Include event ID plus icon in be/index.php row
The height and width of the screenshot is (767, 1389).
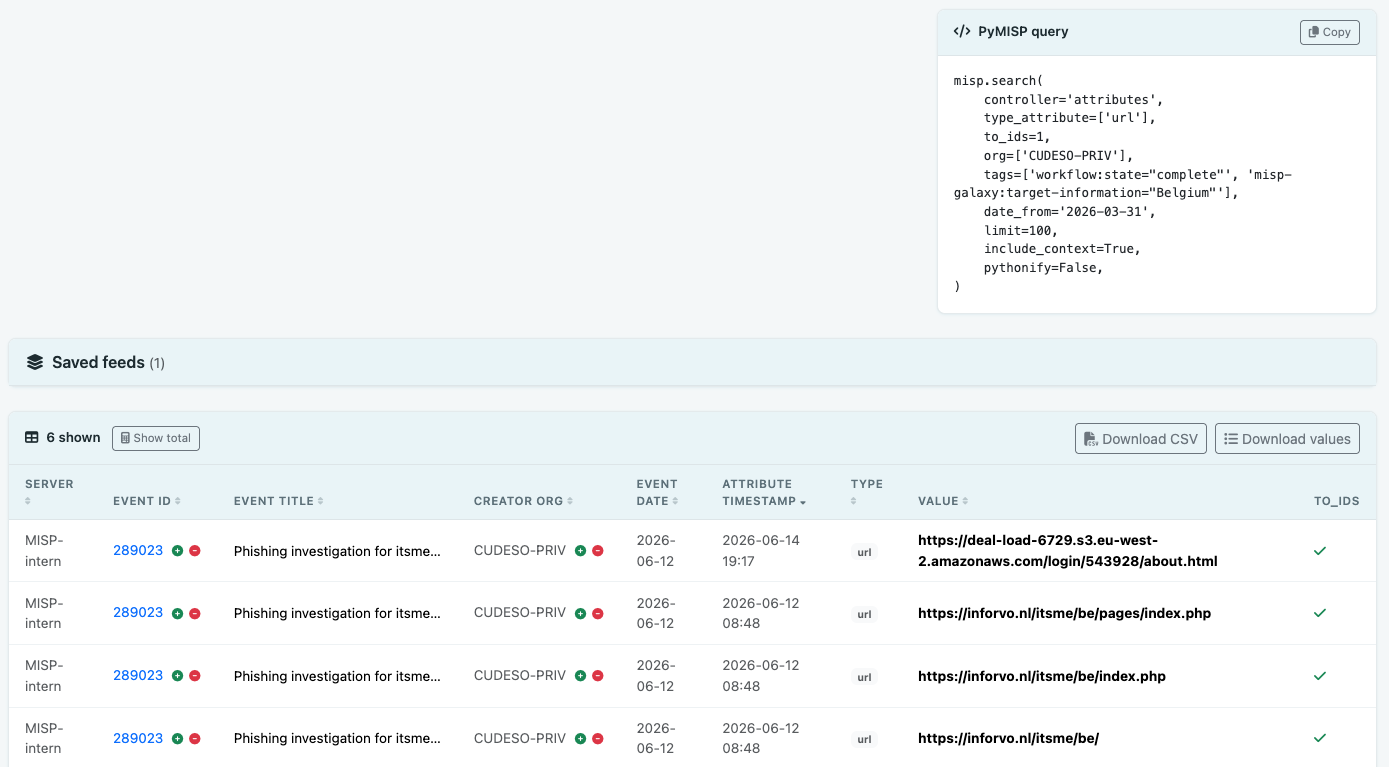coord(177,676)
